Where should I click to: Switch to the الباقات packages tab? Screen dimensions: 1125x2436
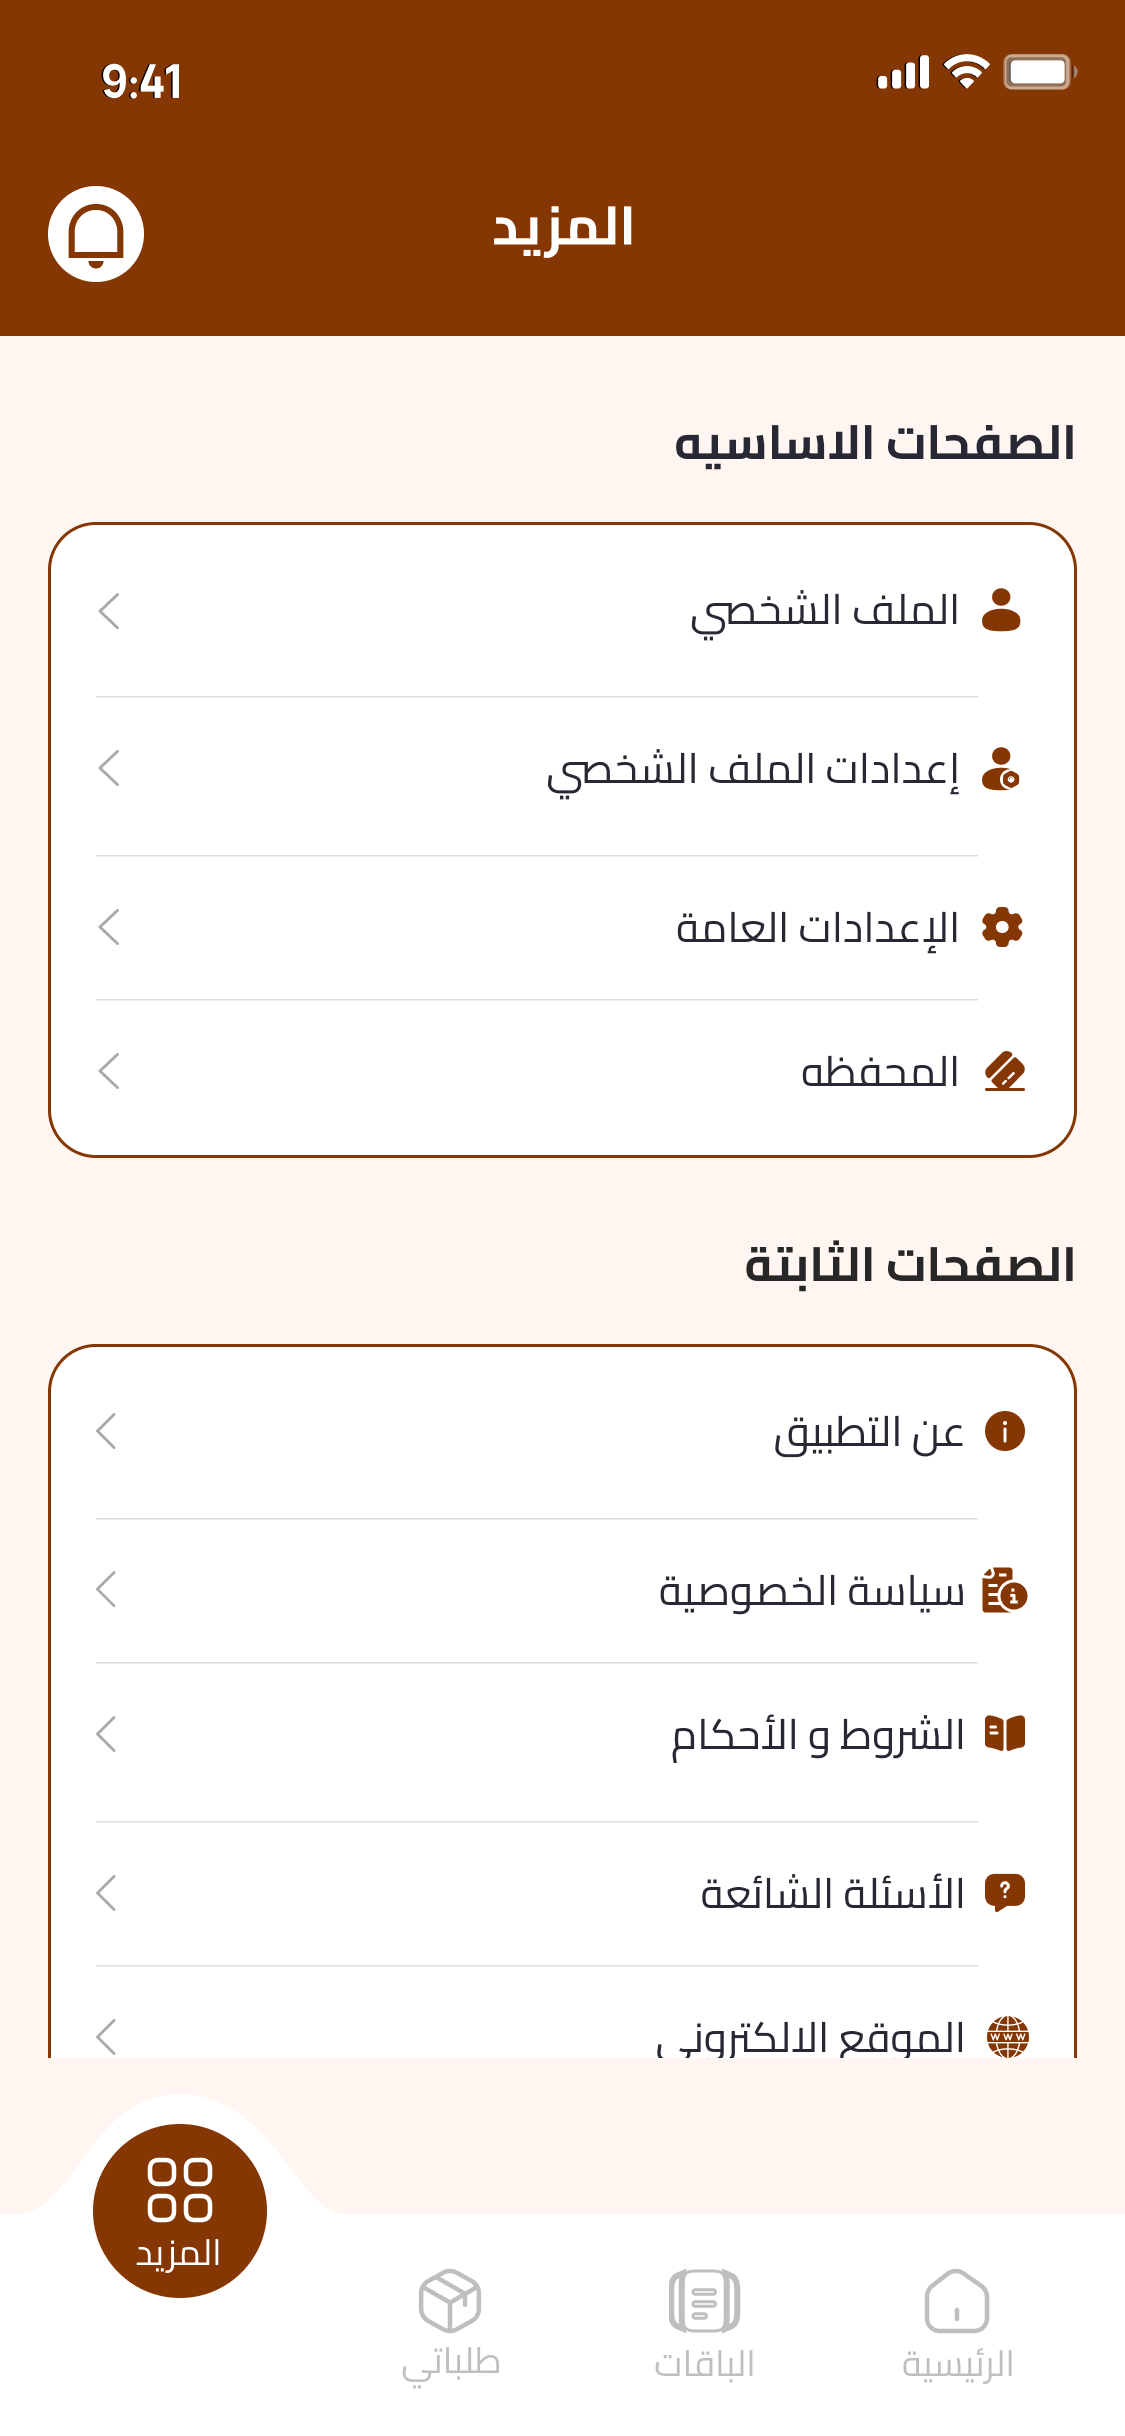(704, 2323)
